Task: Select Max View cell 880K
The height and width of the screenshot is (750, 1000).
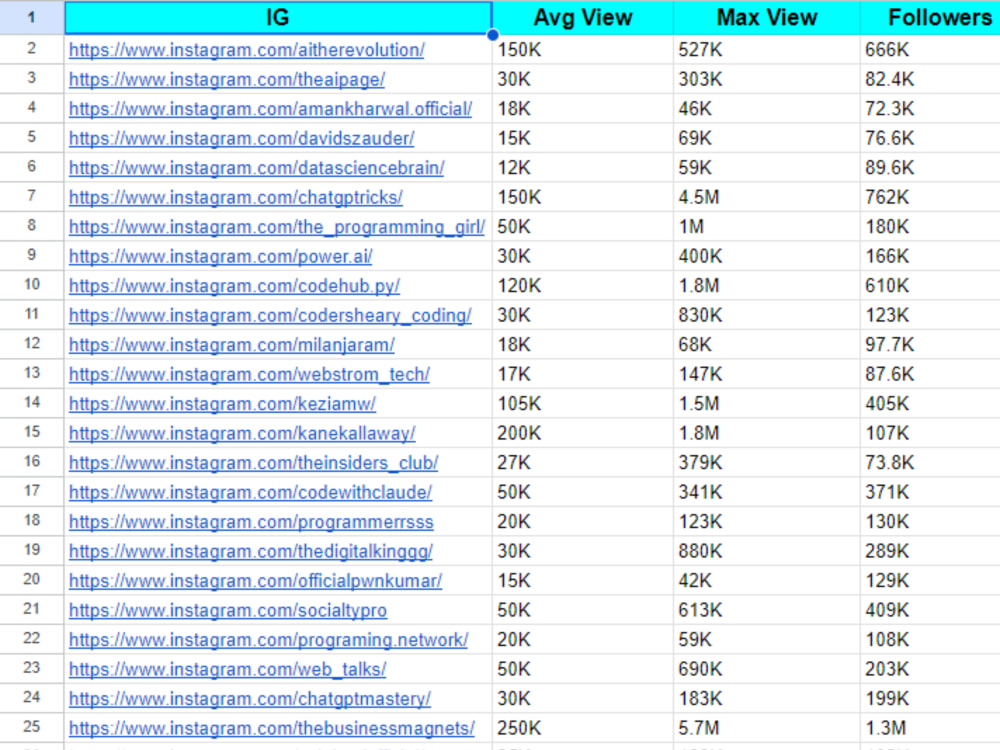Action: click(767, 551)
